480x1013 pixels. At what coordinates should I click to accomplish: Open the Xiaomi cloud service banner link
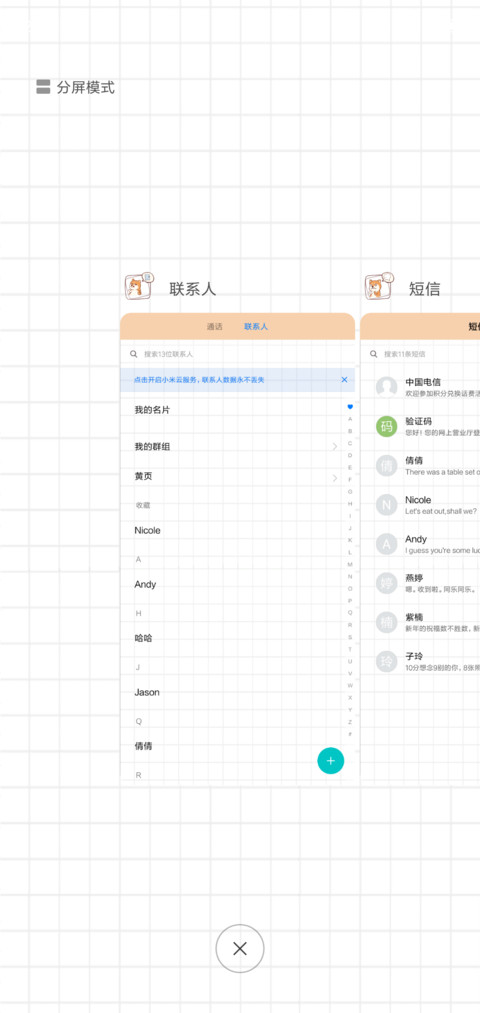click(x=199, y=380)
